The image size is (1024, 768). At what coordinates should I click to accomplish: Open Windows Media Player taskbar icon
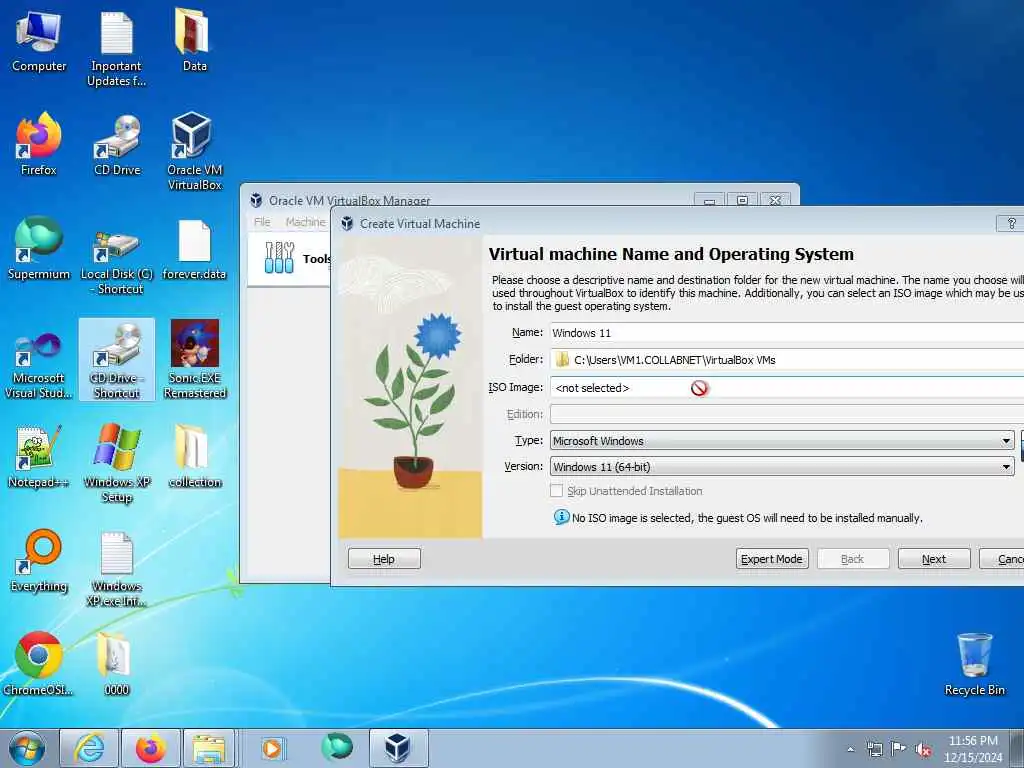click(271, 748)
